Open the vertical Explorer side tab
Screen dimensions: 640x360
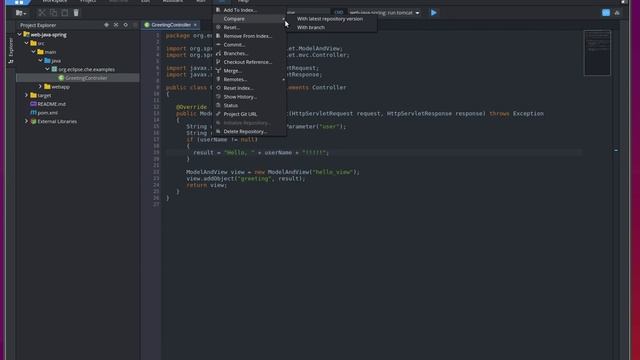[x=11, y=47]
